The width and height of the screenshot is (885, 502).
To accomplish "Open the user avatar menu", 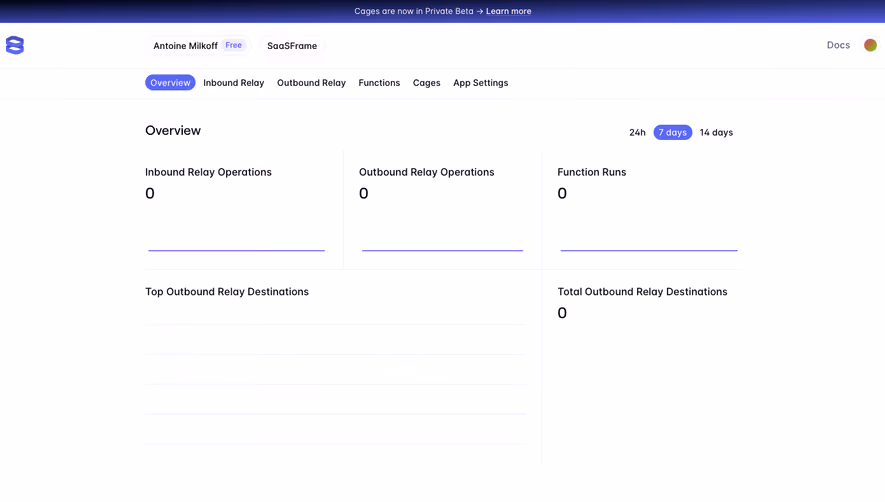I will pos(870,45).
